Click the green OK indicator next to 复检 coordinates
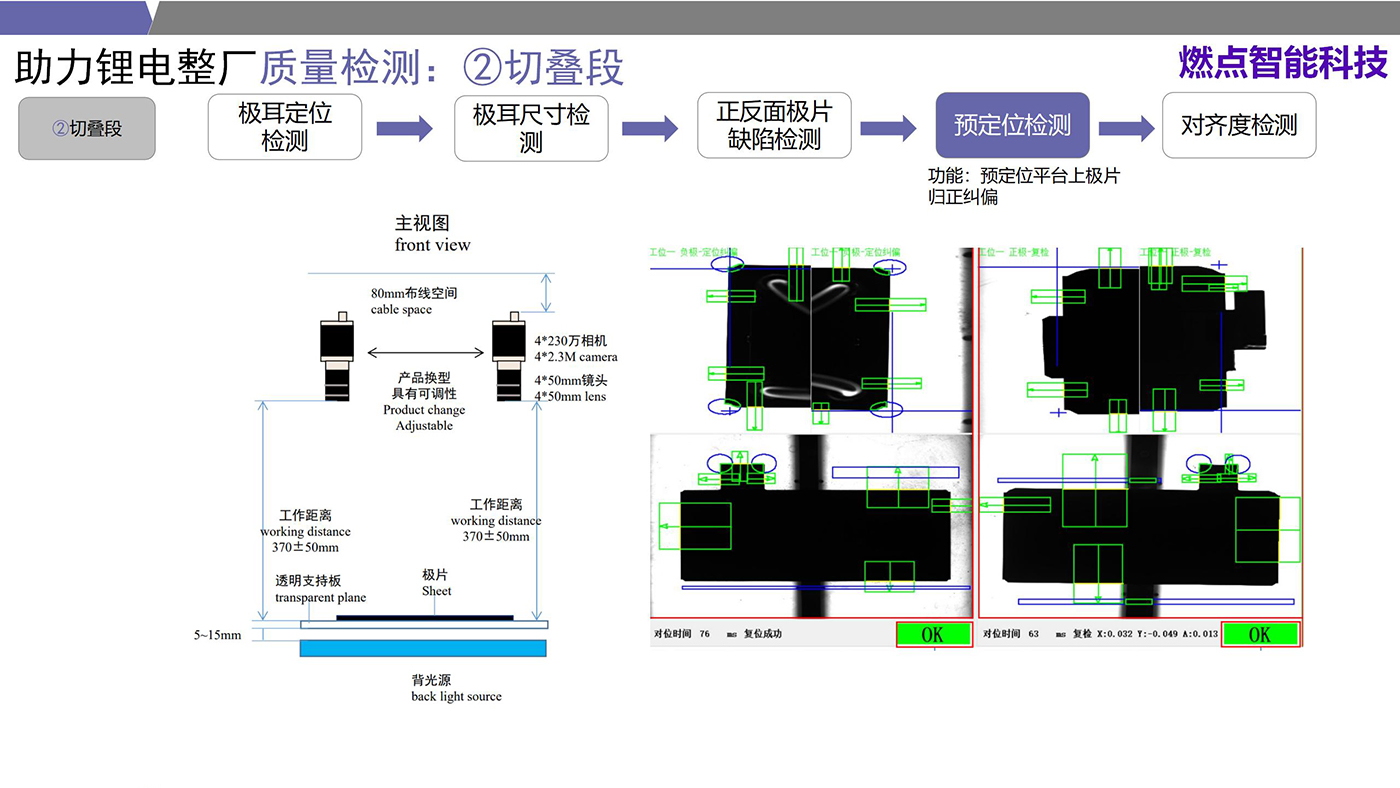 pos(1260,634)
